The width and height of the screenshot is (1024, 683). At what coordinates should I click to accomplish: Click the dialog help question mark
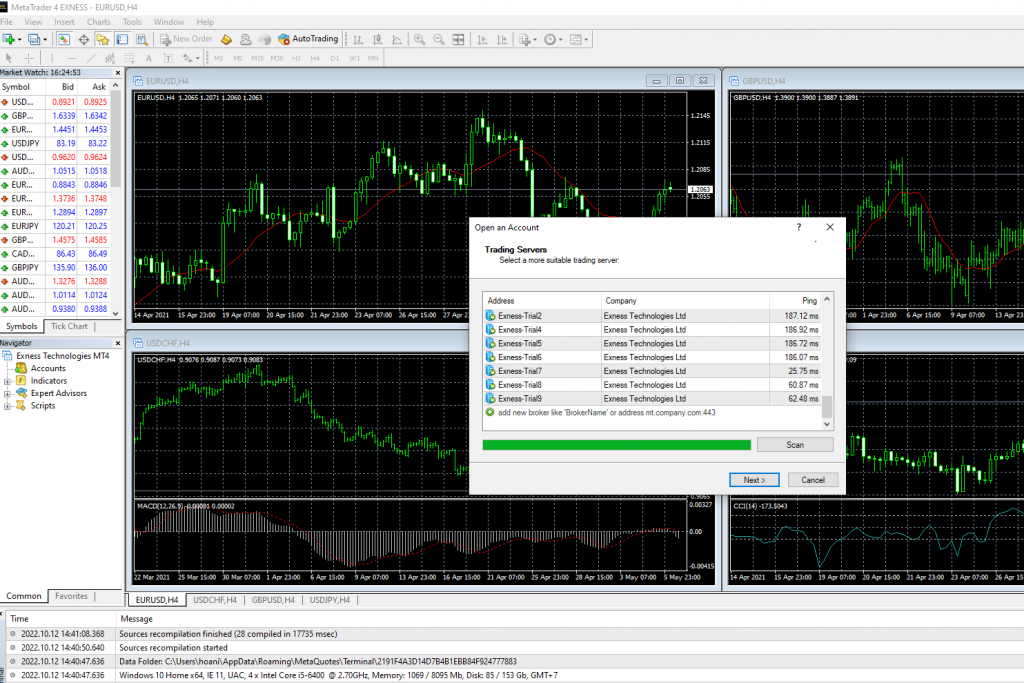[x=799, y=227]
